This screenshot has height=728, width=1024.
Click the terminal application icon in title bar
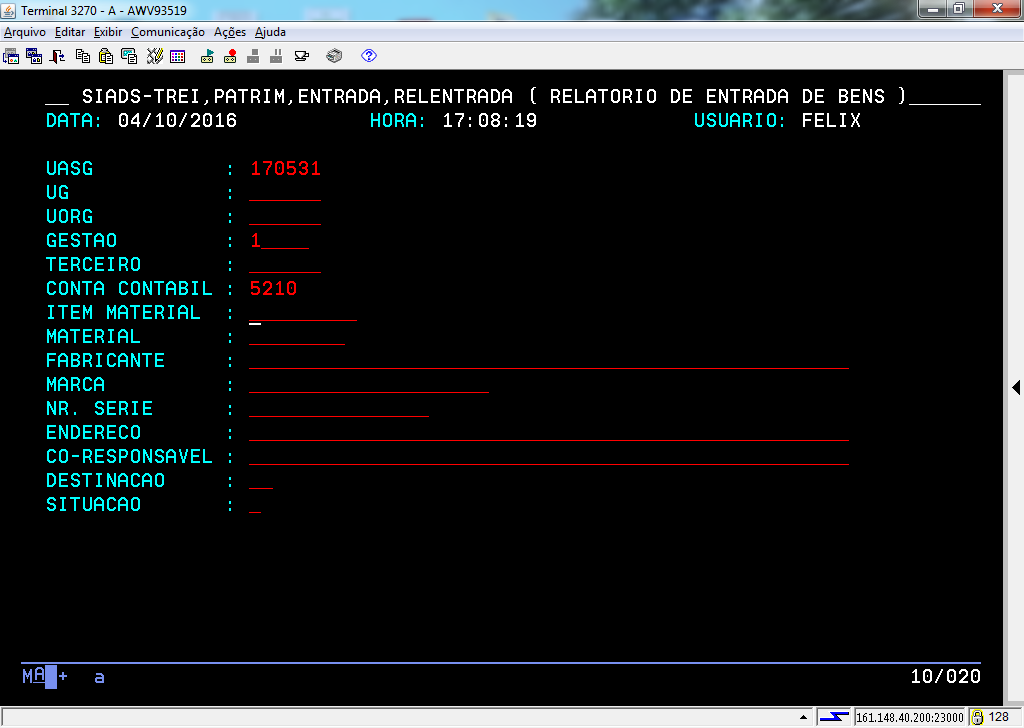click(8, 10)
